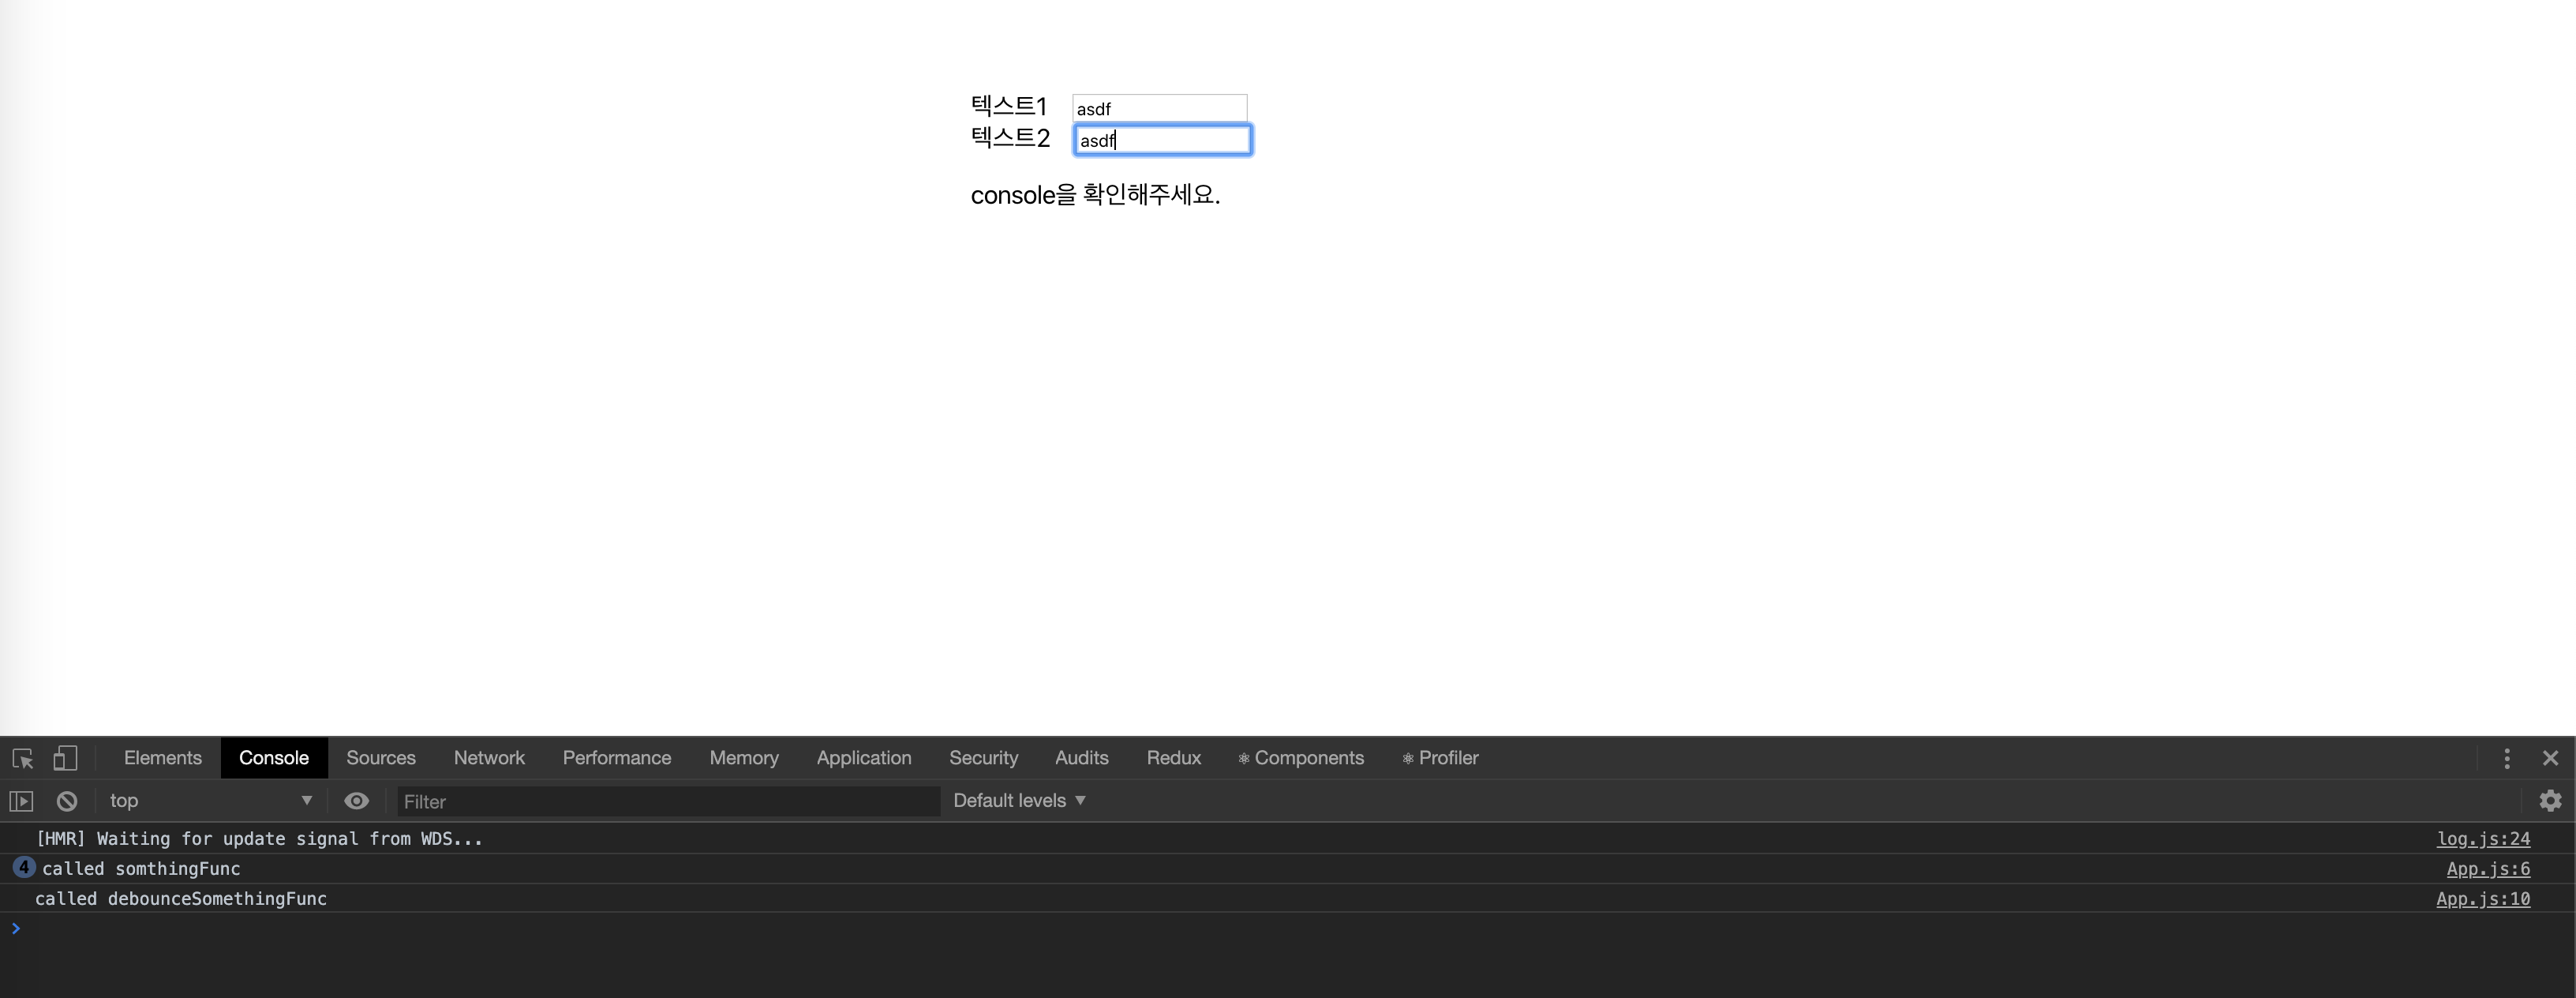2576x998 pixels.
Task: Open the React Components tab
Action: coord(1300,759)
